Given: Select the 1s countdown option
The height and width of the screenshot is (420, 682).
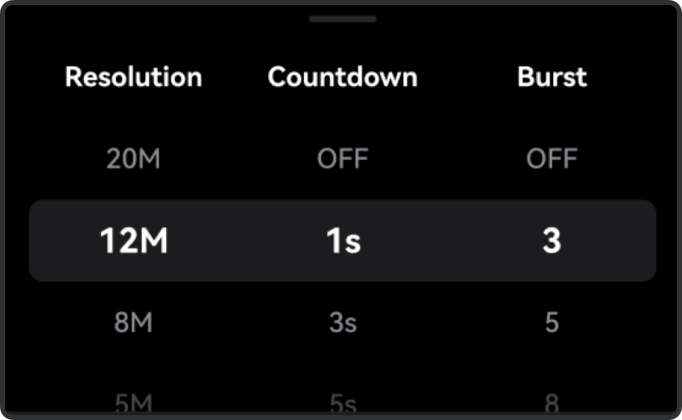Looking at the screenshot, I should [x=343, y=241].
